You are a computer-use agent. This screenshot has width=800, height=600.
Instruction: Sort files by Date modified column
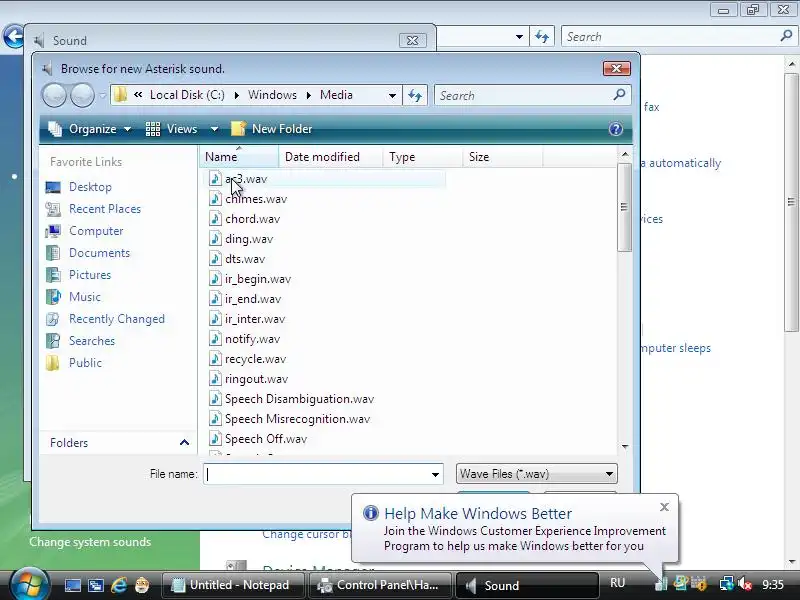click(x=331, y=157)
